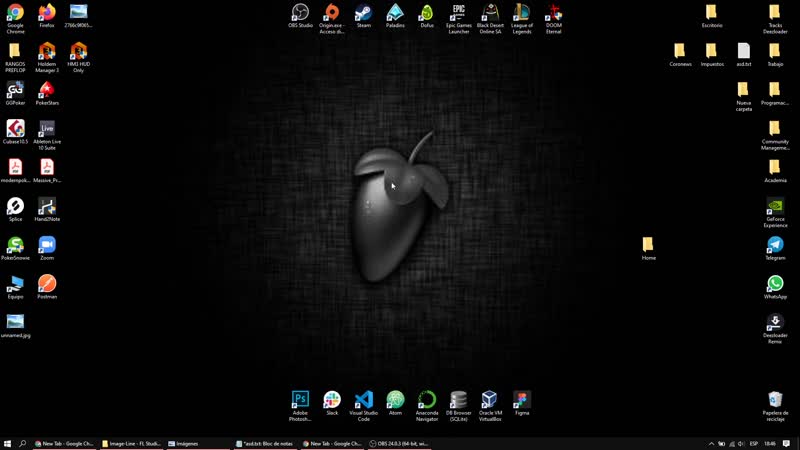Click the Anaconda Navigator shortcut
The image size is (800, 450).
point(427,400)
